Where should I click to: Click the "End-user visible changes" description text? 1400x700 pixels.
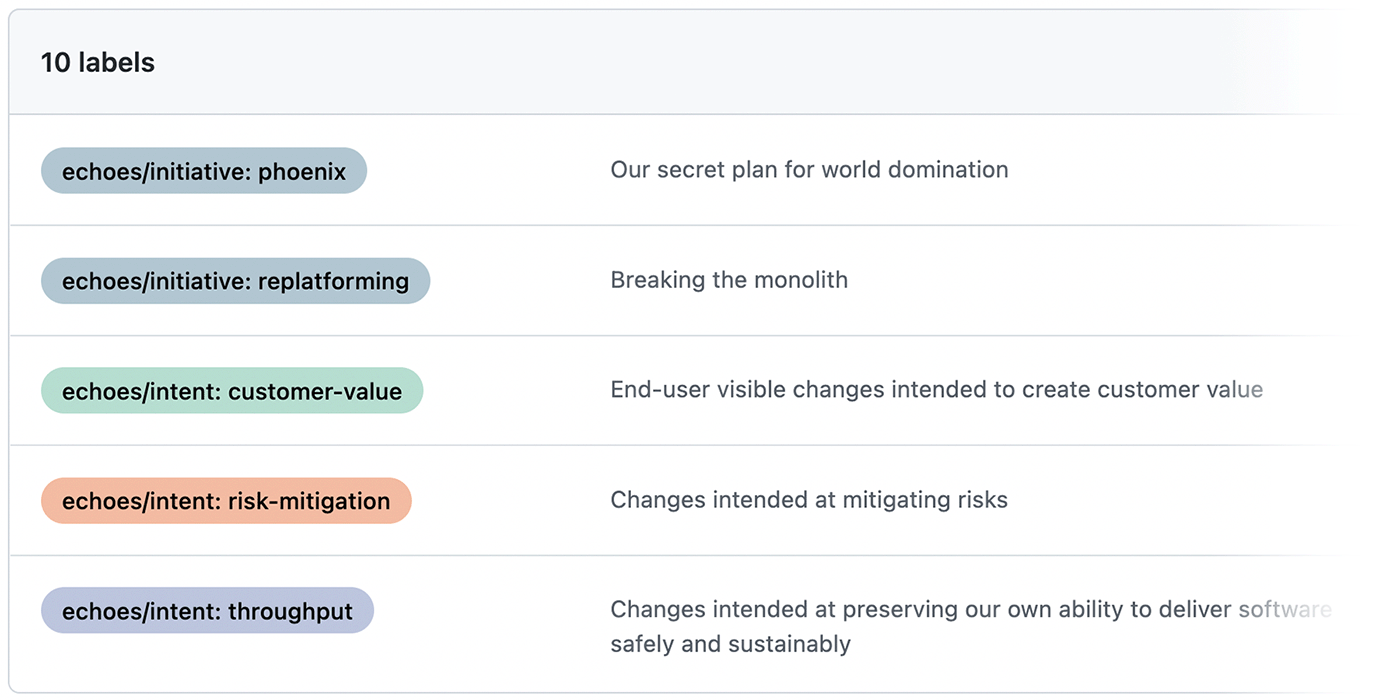click(936, 390)
